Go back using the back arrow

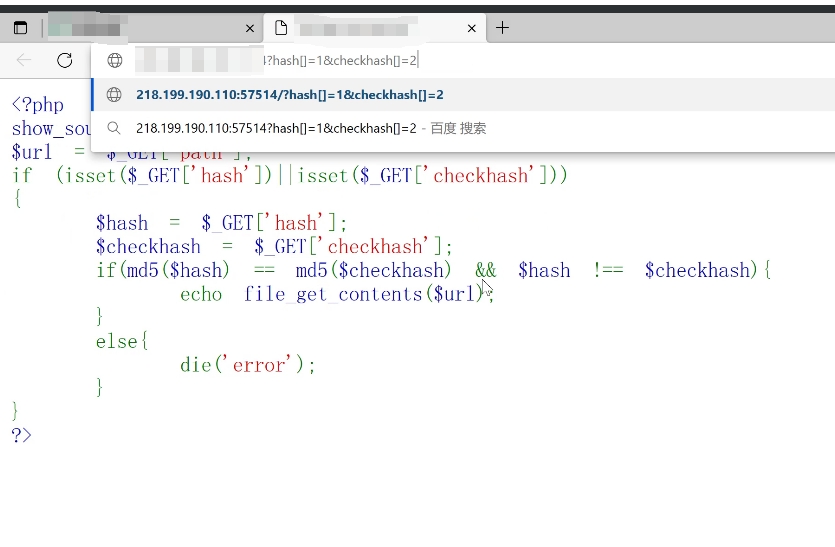[24, 60]
